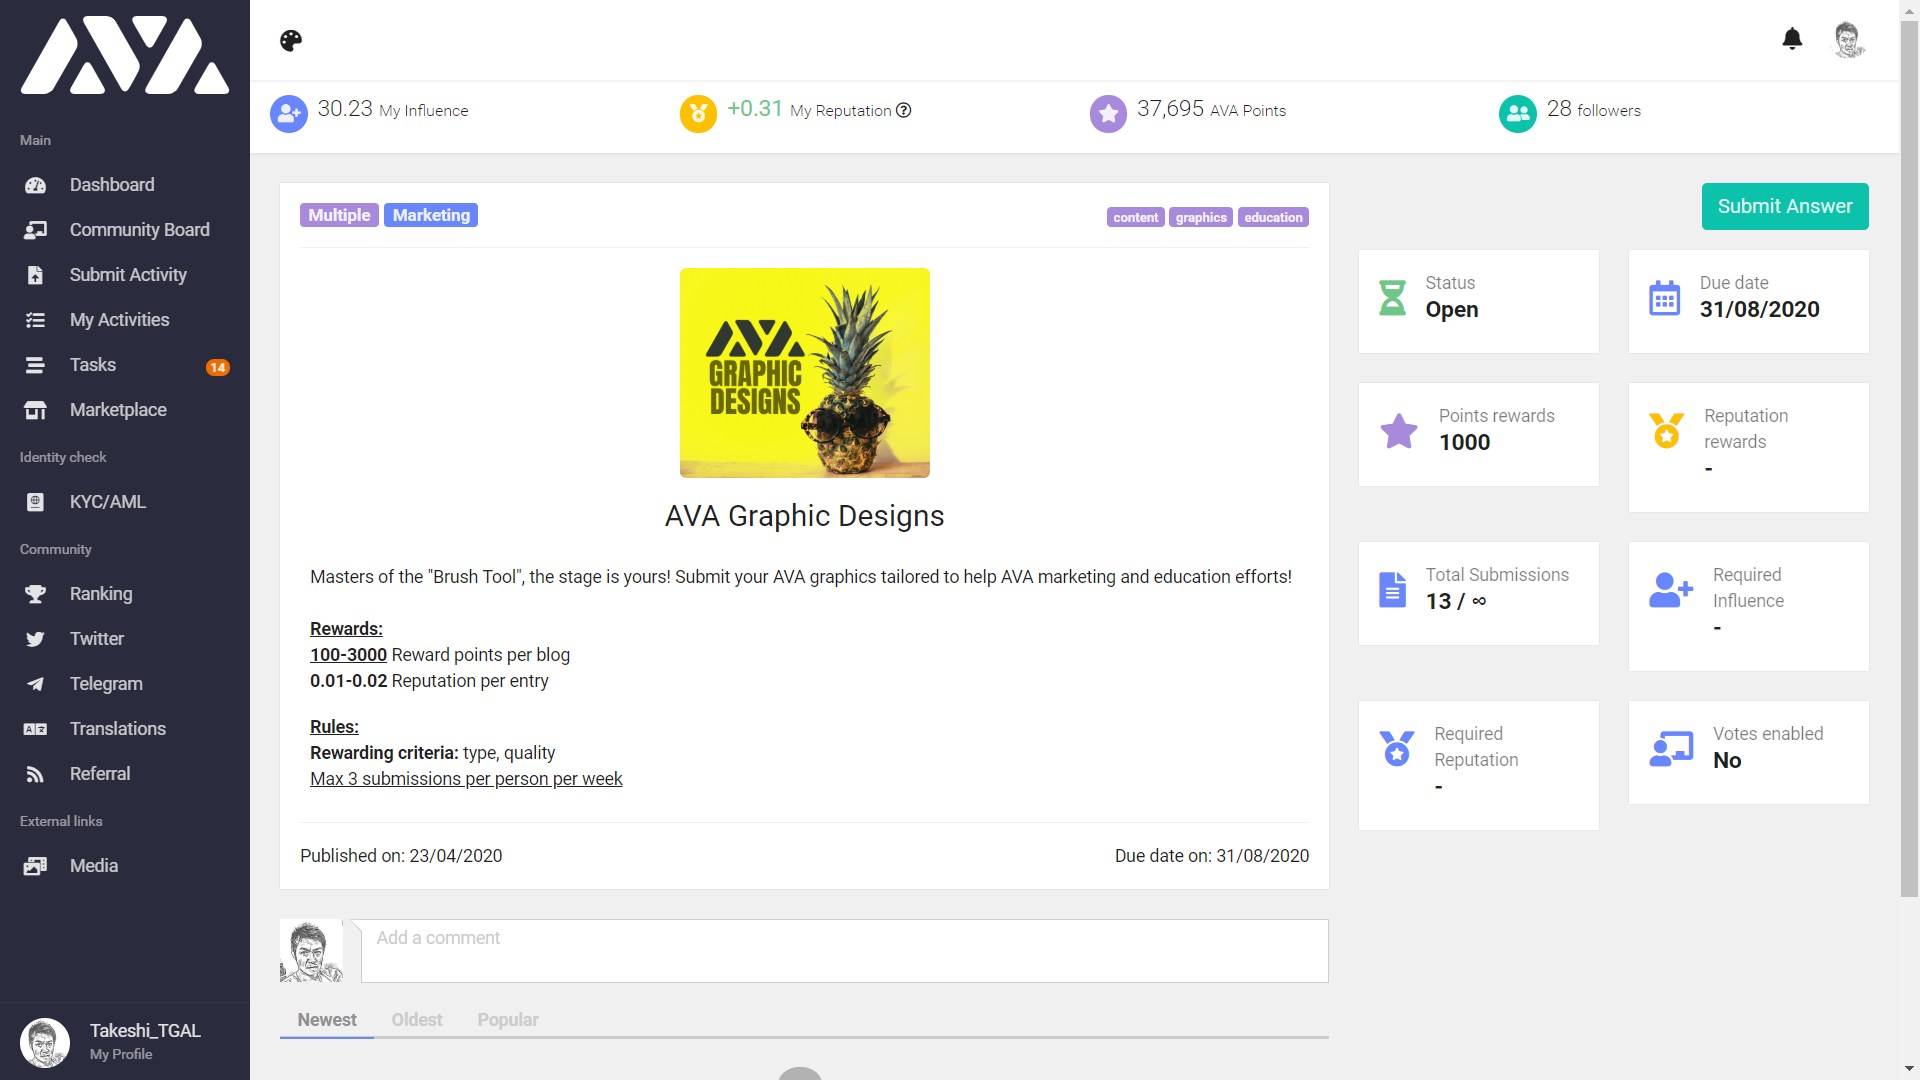Click the Telegram plane icon
Screen dimensions: 1920x1080
pyautogui.click(x=35, y=684)
